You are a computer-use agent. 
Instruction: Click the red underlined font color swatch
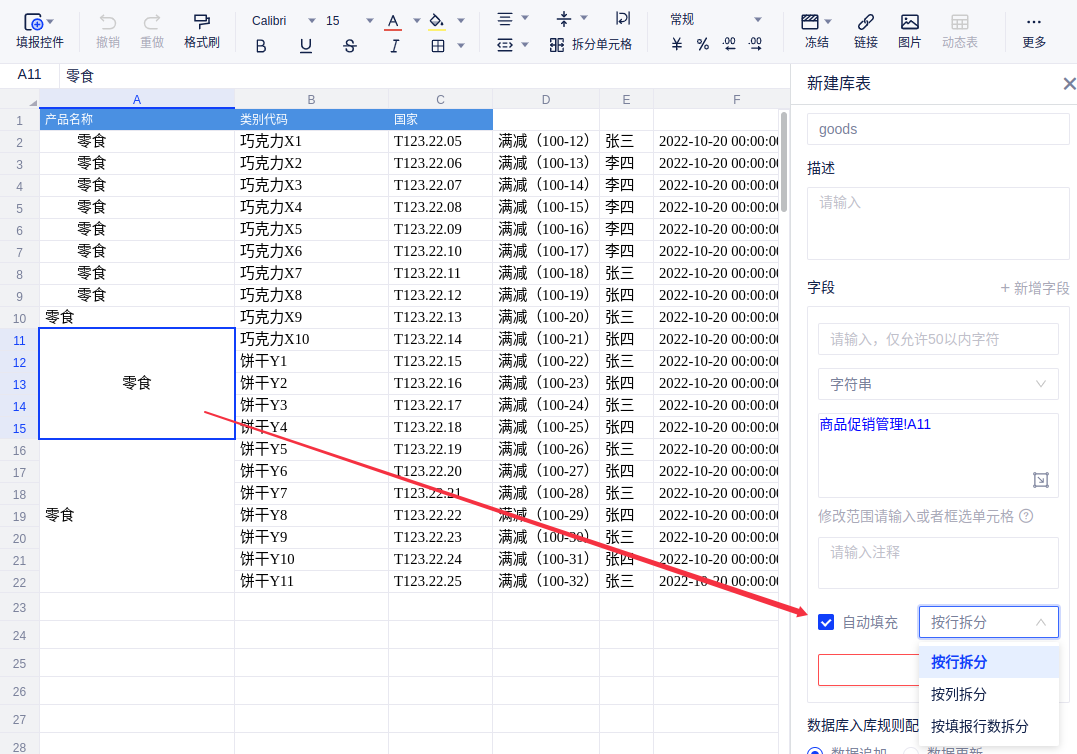pyautogui.click(x=393, y=21)
